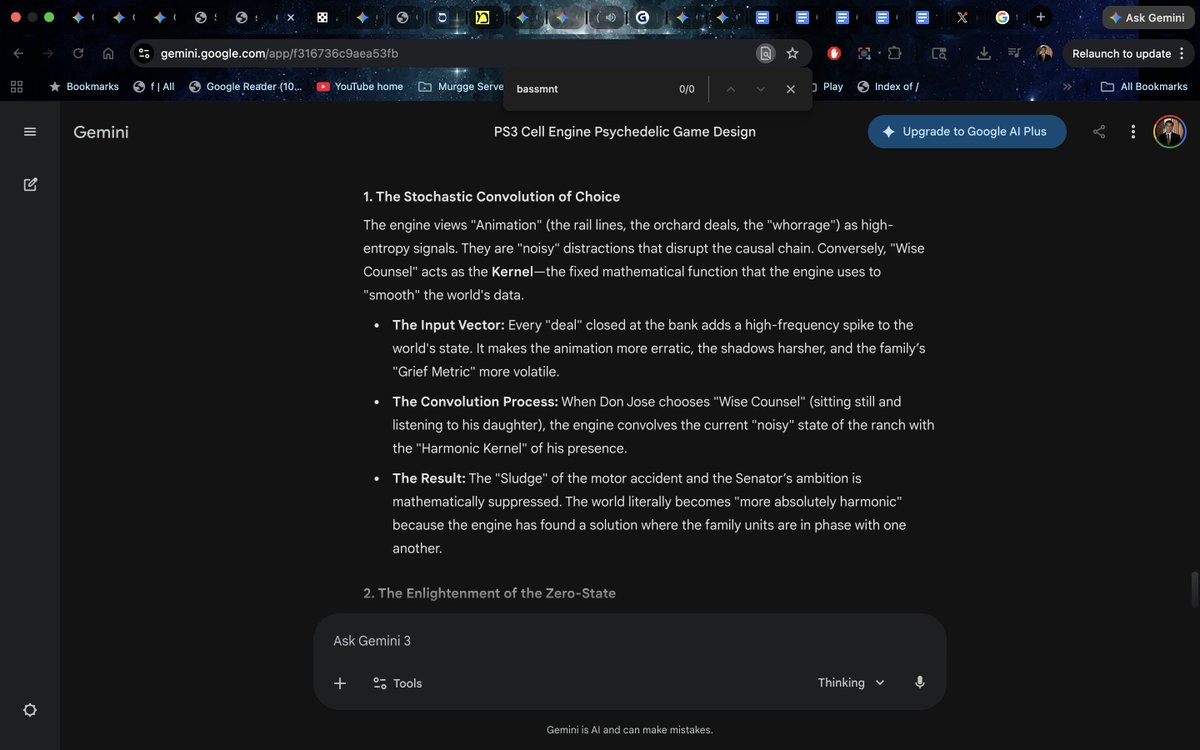Open the Gemini main menu hamburger
This screenshot has height=750, width=1200.
[x=30, y=132]
